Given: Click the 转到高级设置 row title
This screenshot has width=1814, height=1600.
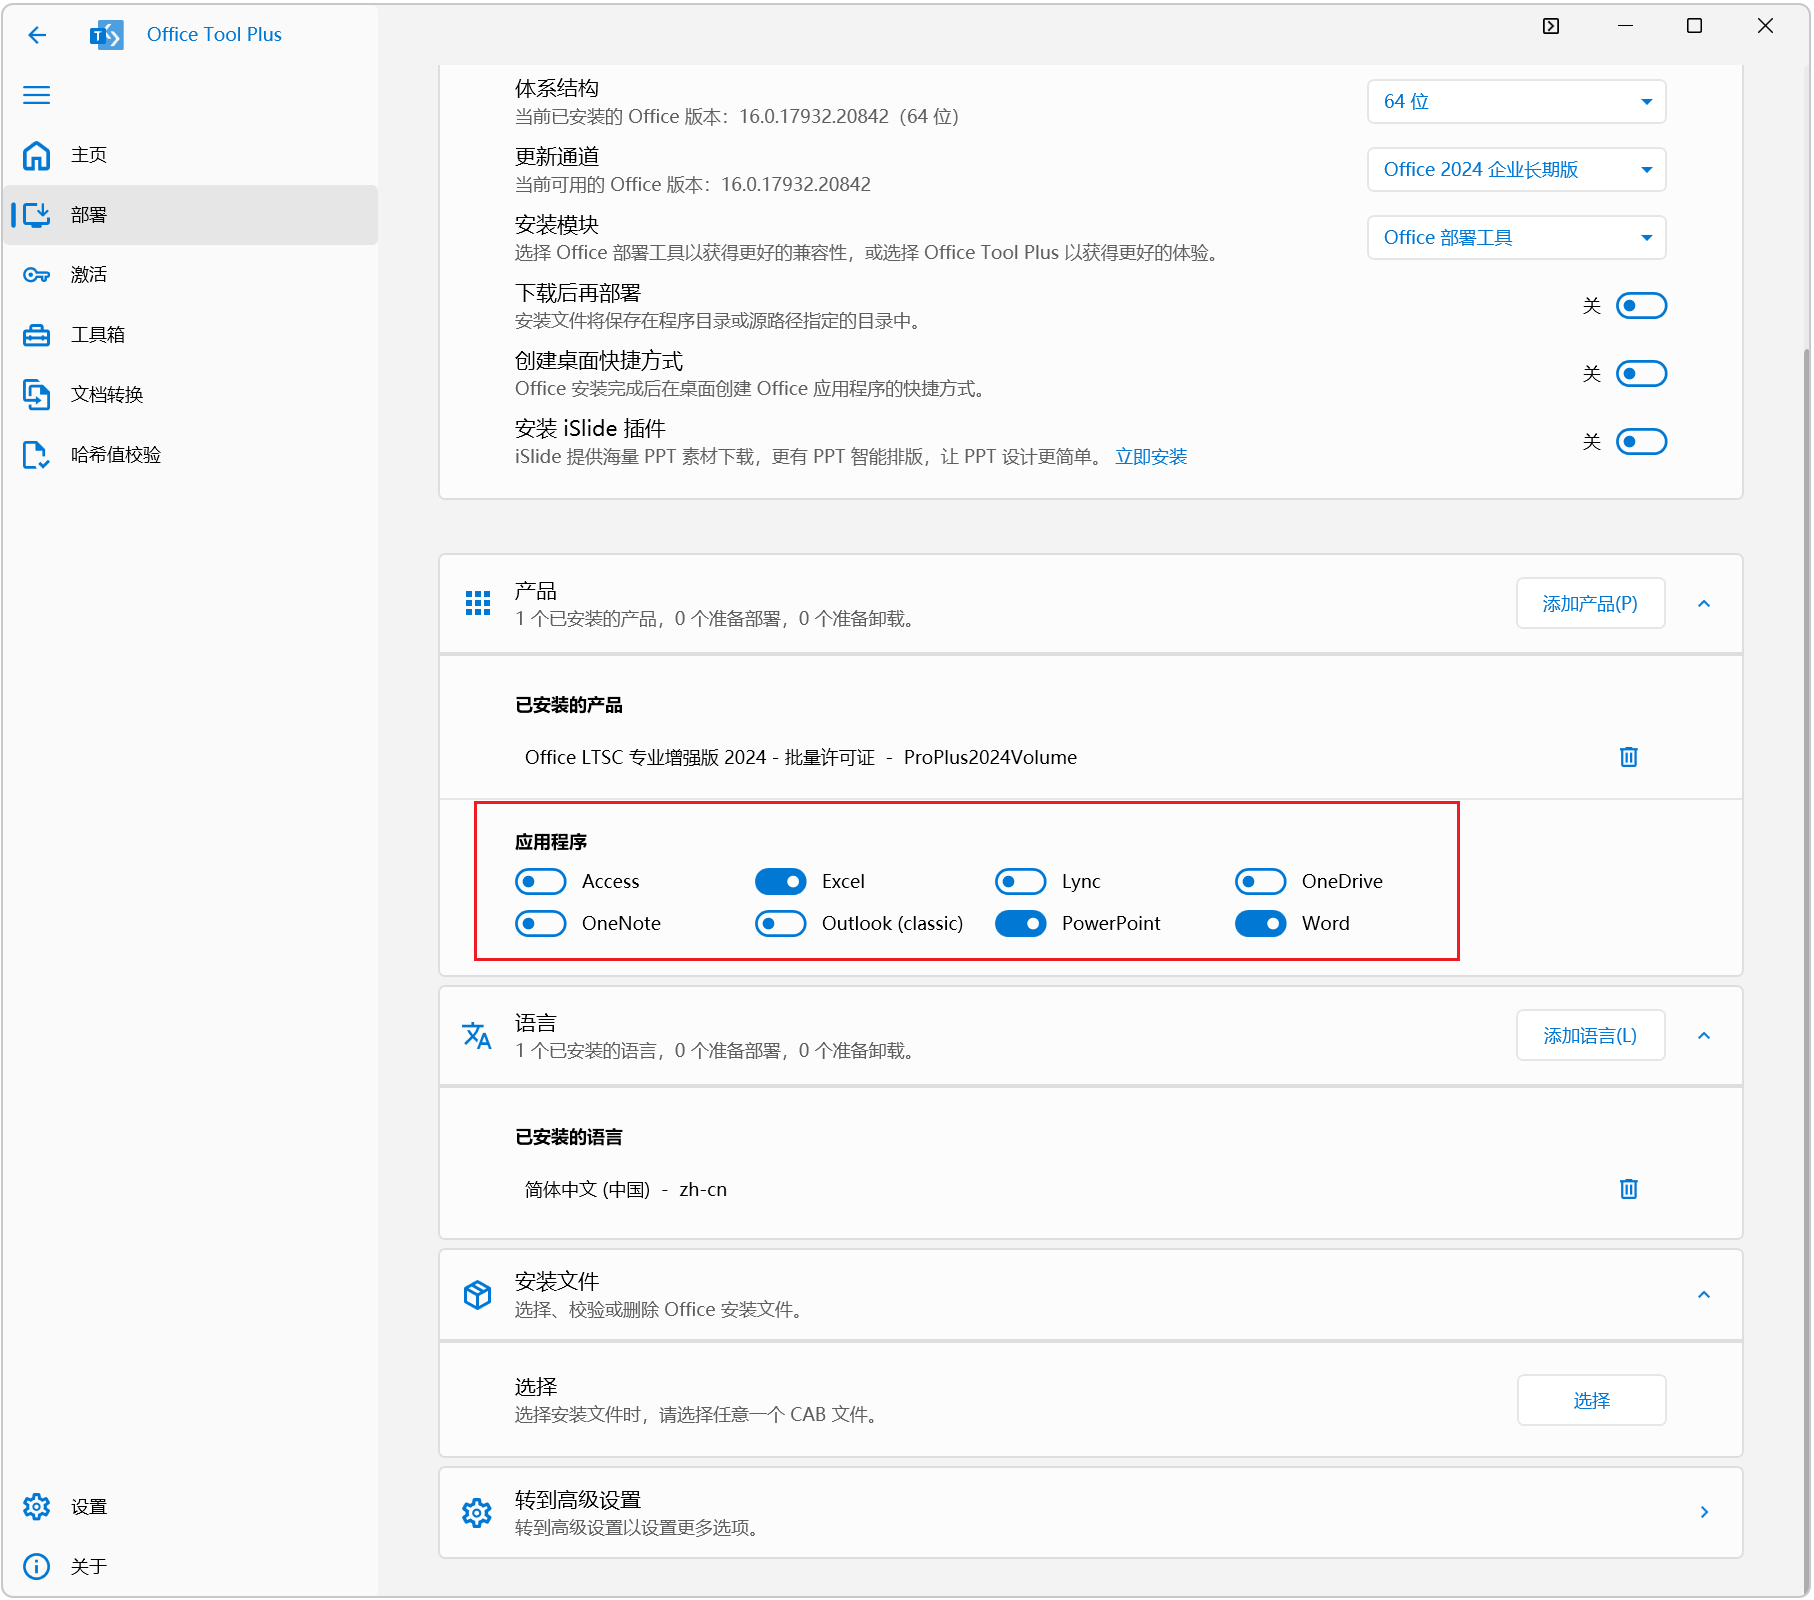Looking at the screenshot, I should pyautogui.click(x=578, y=1500).
